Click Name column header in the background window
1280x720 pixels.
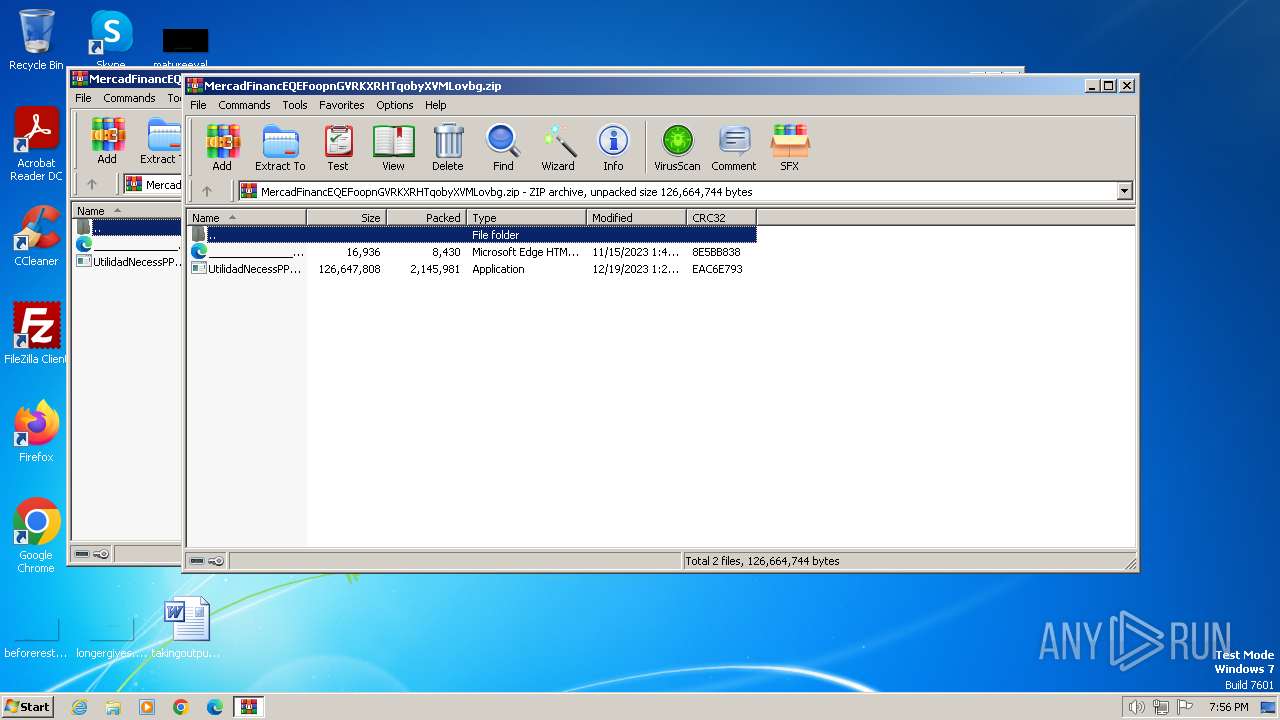click(128, 210)
